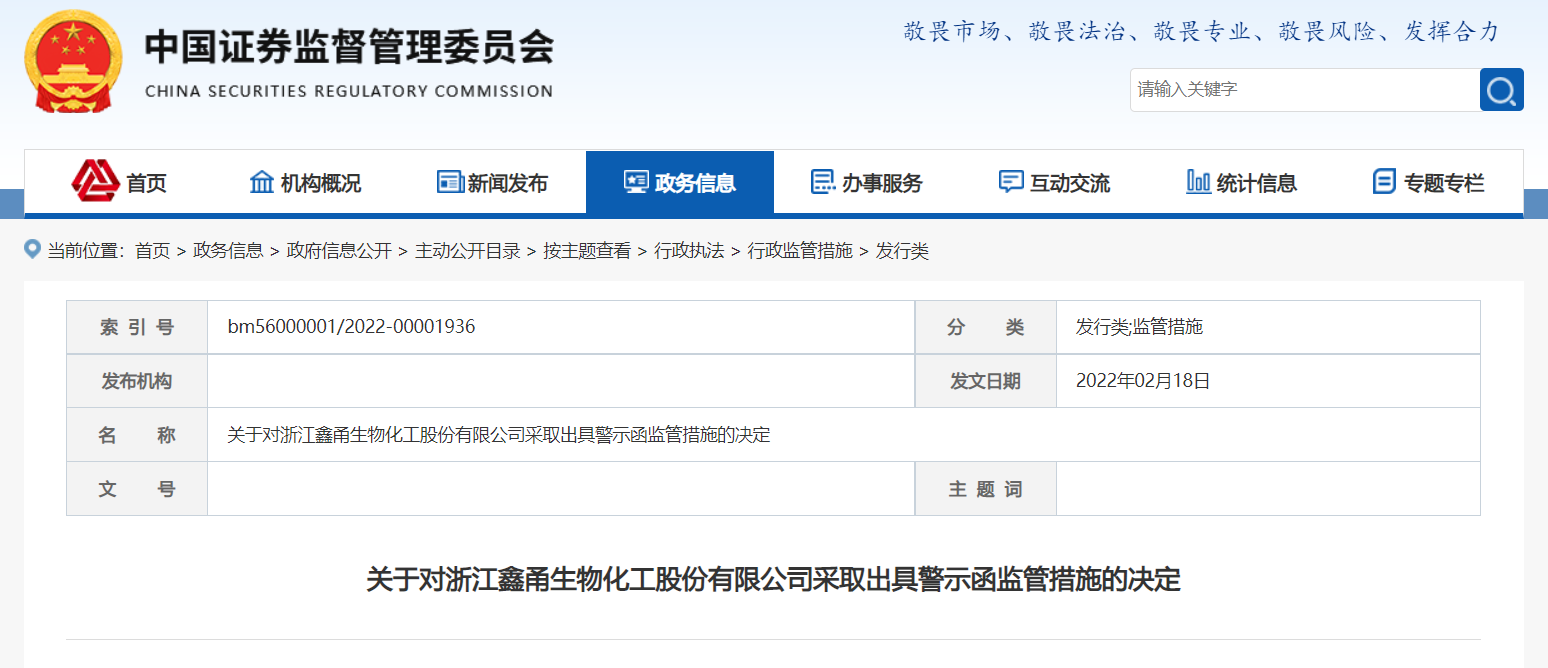The height and width of the screenshot is (668, 1548).
Task: Open the 办事服务 tab
Action: [x=867, y=182]
